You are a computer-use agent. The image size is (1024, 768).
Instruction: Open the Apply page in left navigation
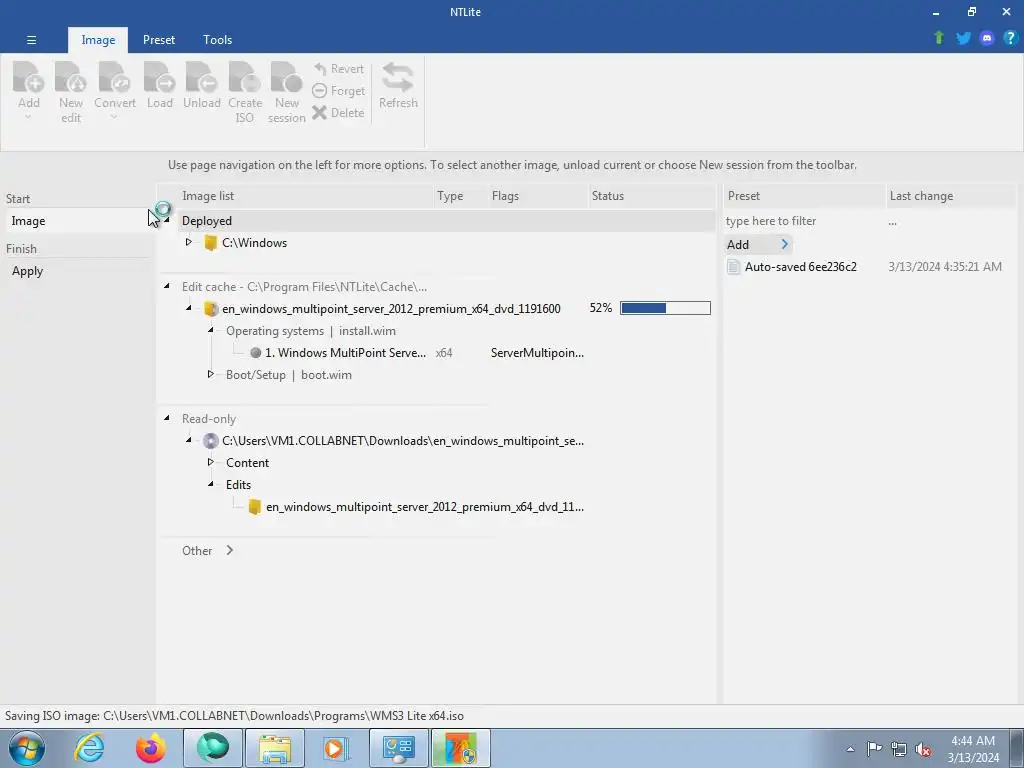click(77, 271)
